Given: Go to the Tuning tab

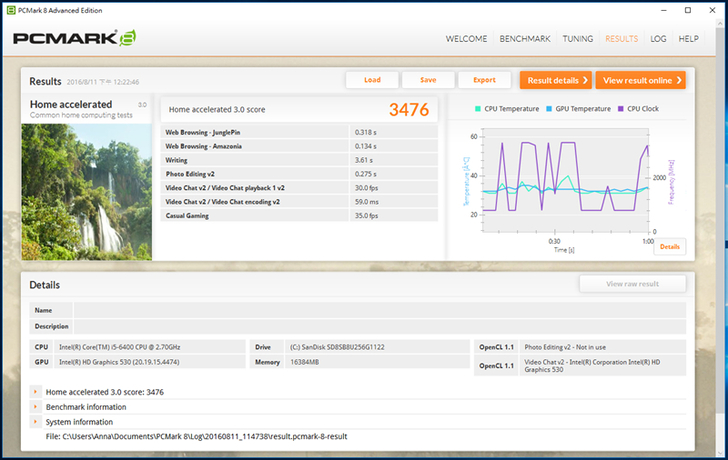Looking at the screenshot, I should click(578, 39).
